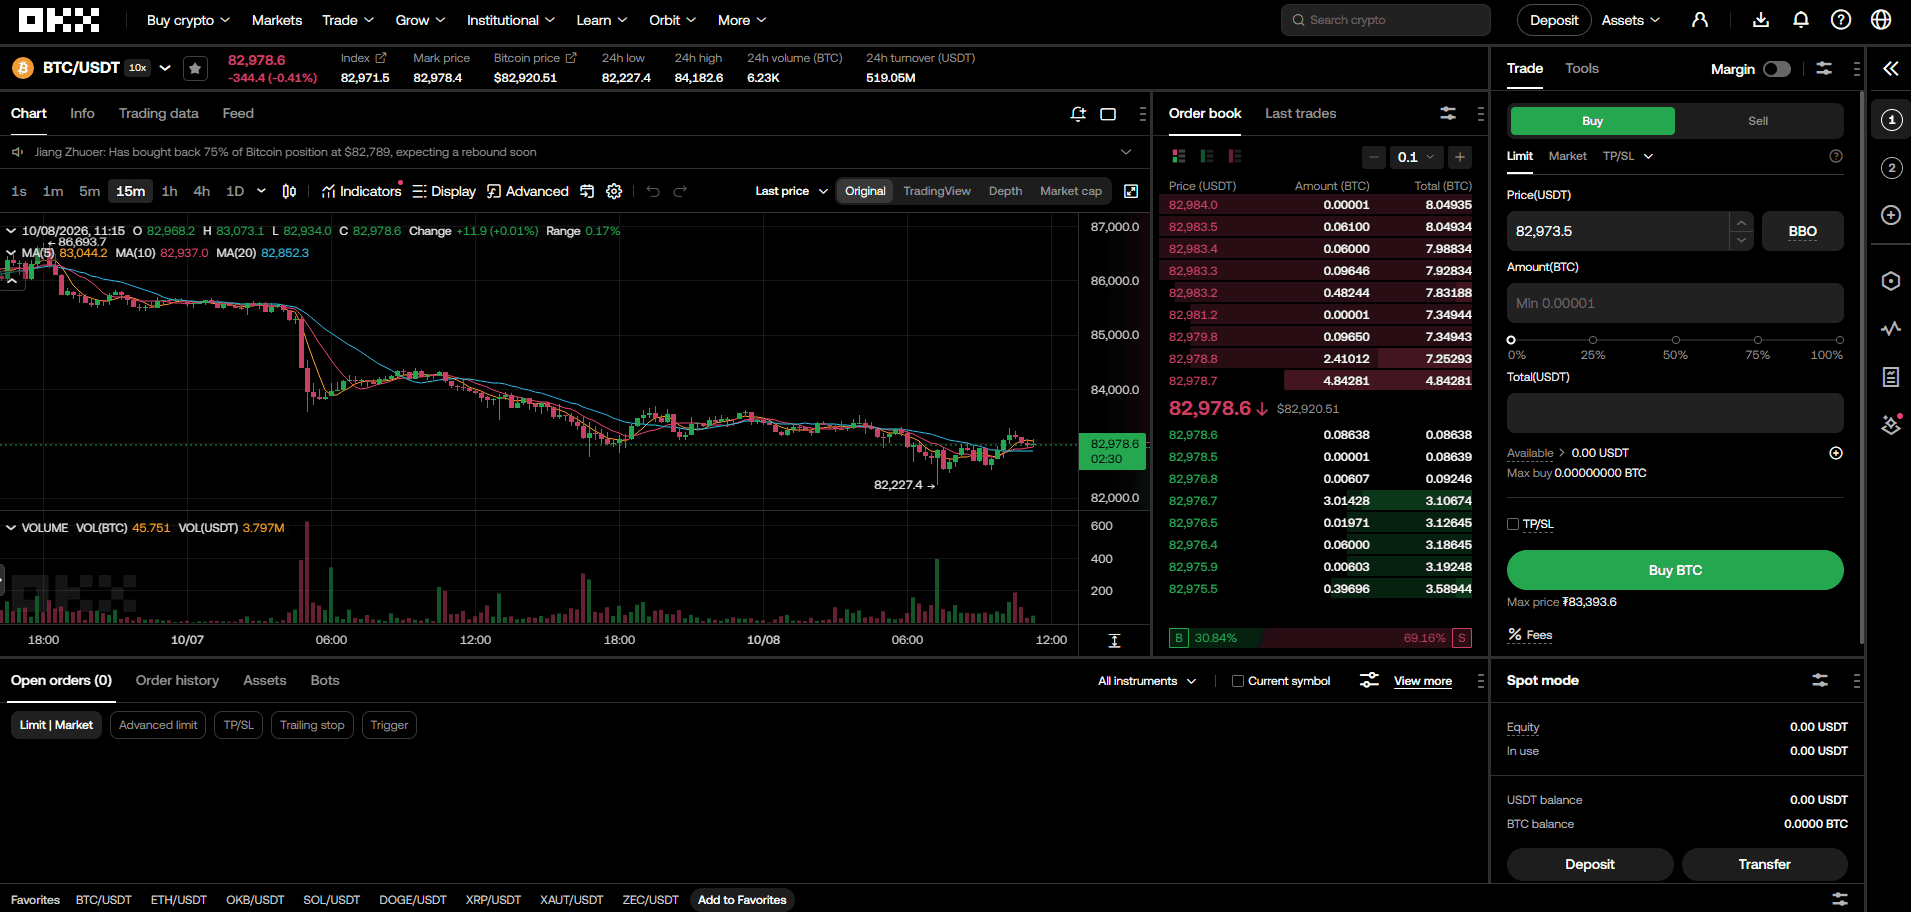
Task: Click the BBO price button
Action: click(x=1802, y=231)
